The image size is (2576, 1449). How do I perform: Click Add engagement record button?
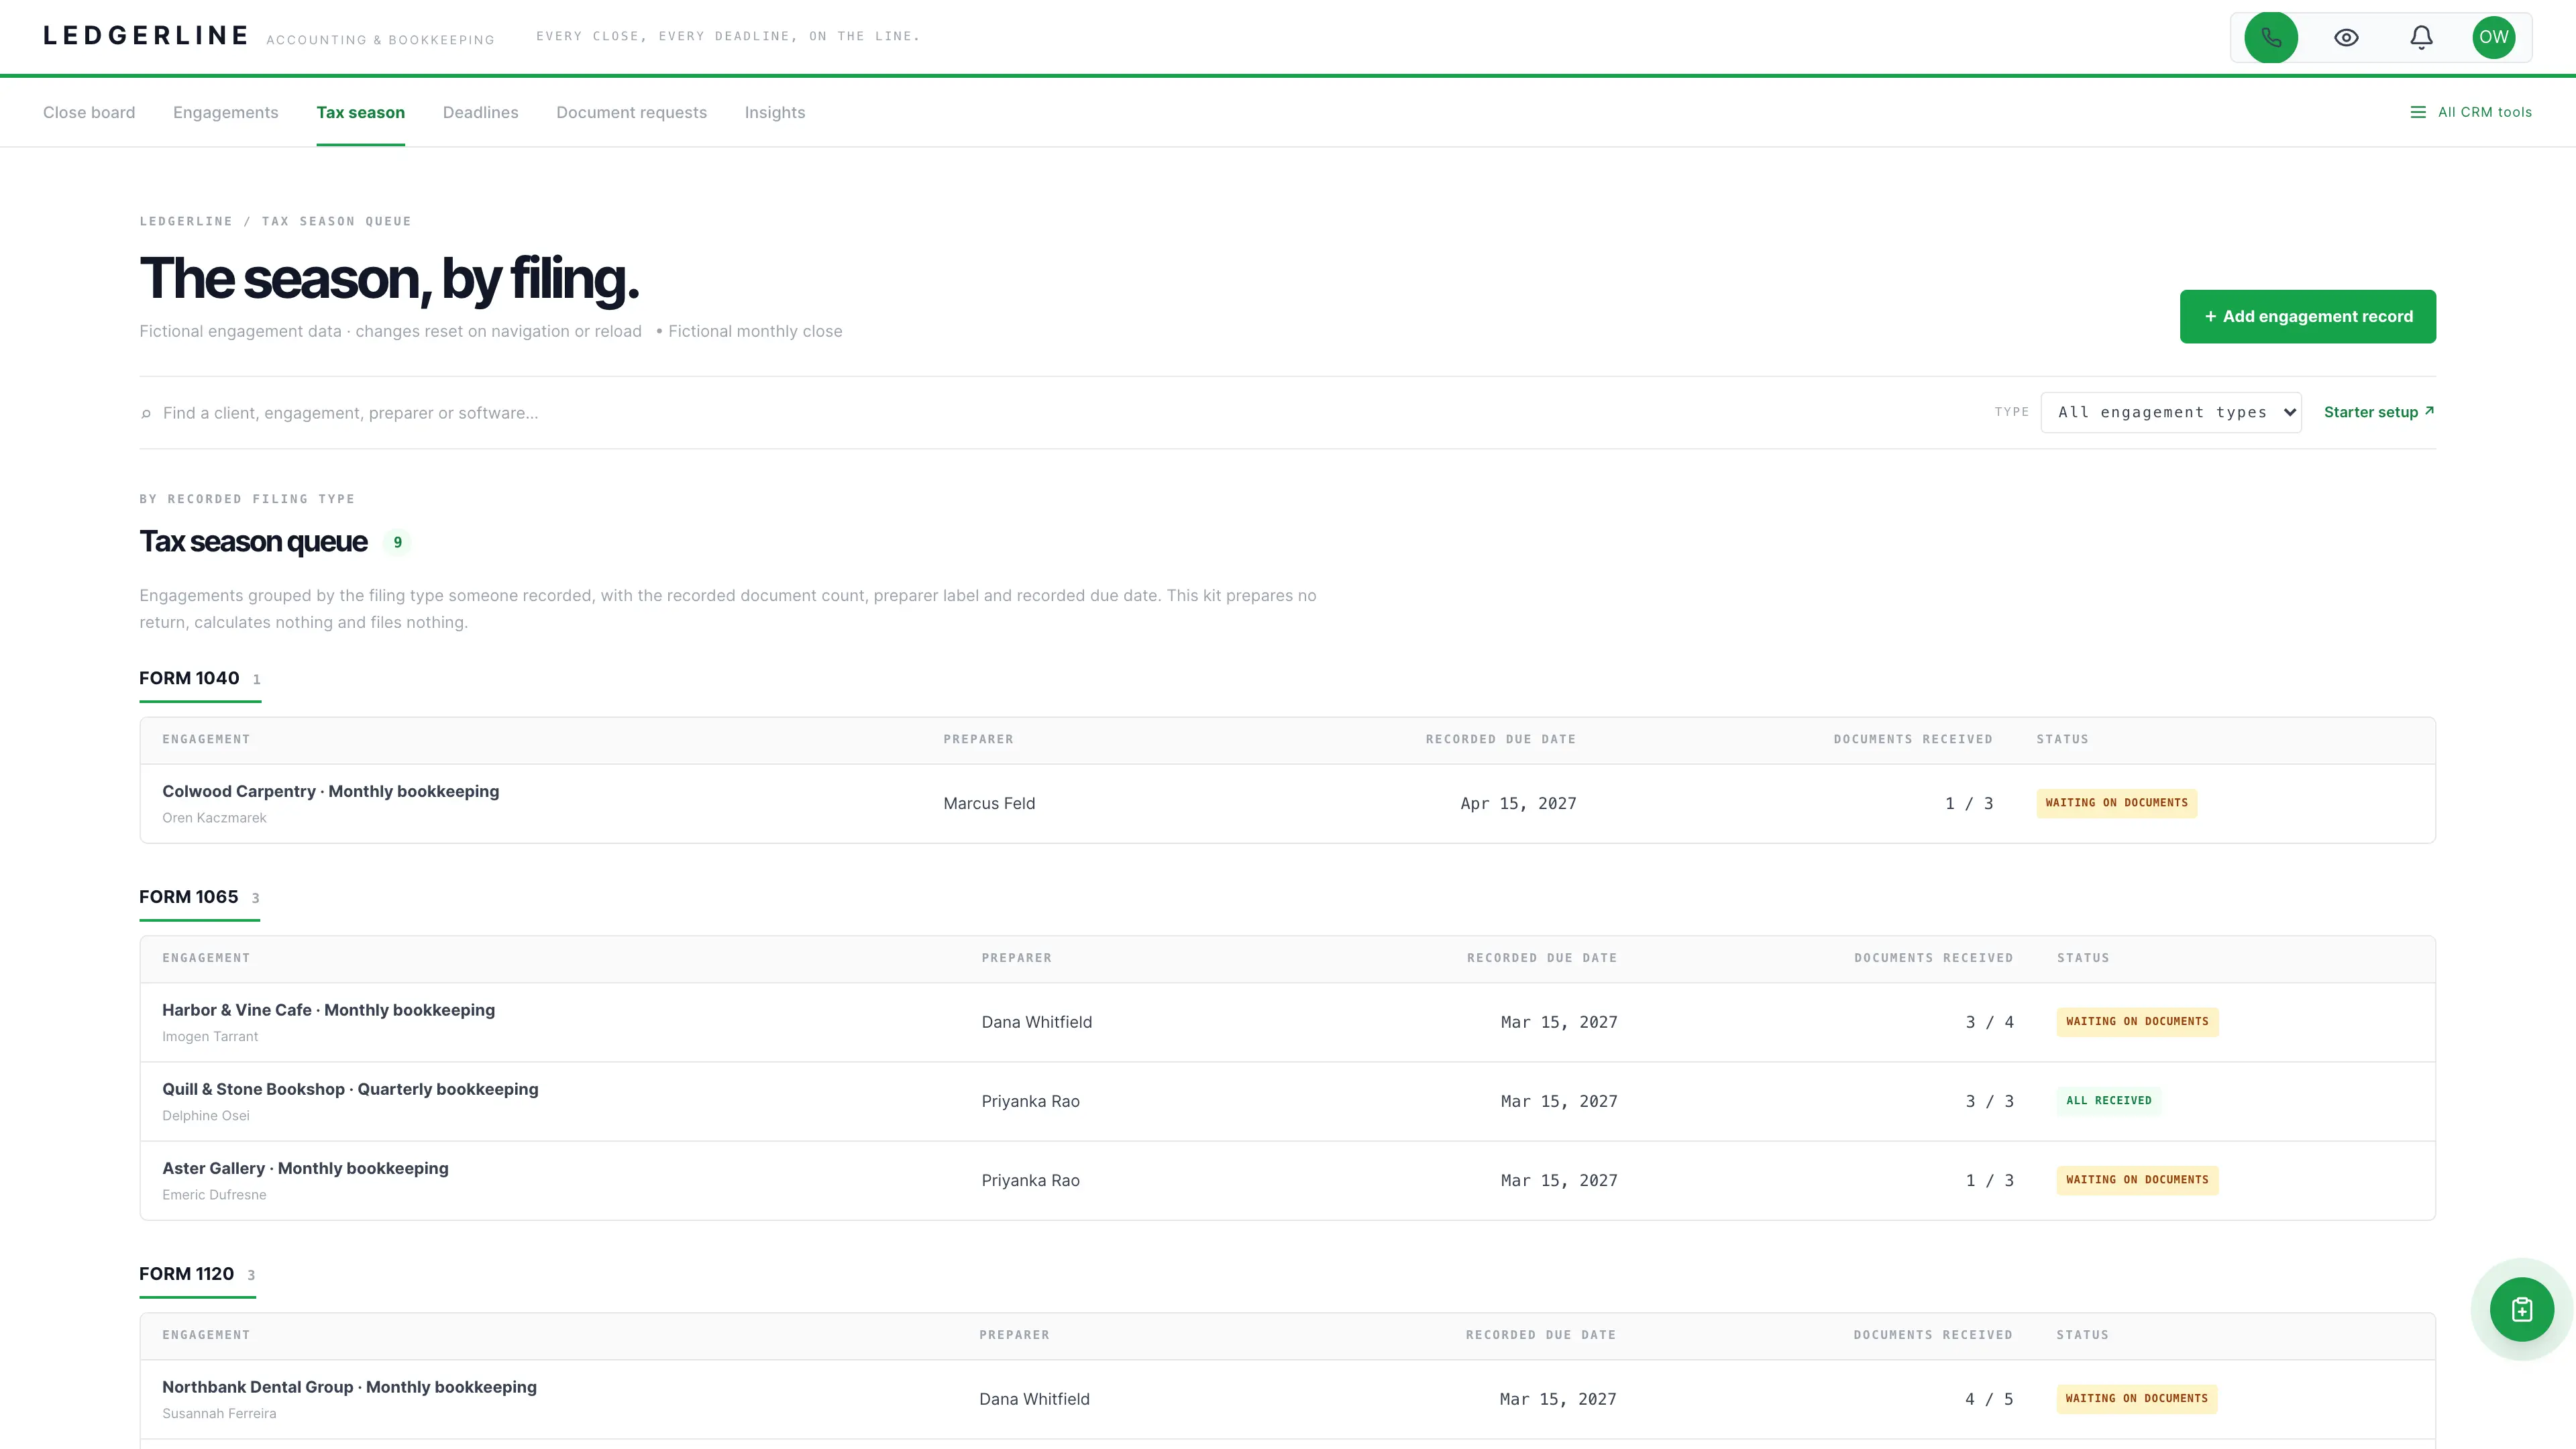(x=2308, y=316)
